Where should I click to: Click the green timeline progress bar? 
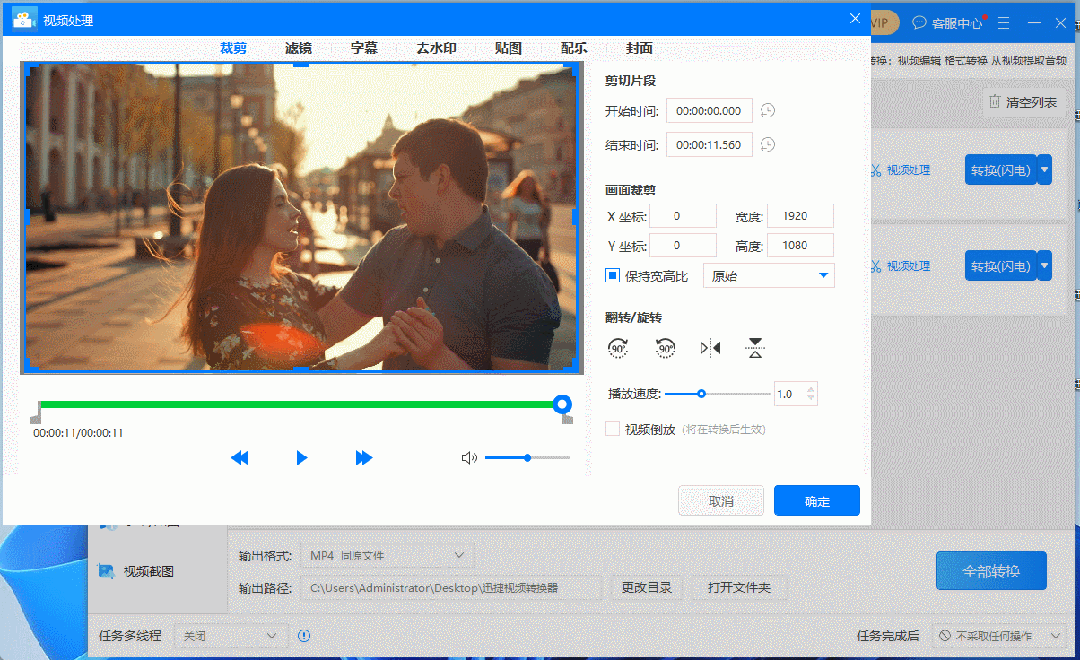(296, 404)
